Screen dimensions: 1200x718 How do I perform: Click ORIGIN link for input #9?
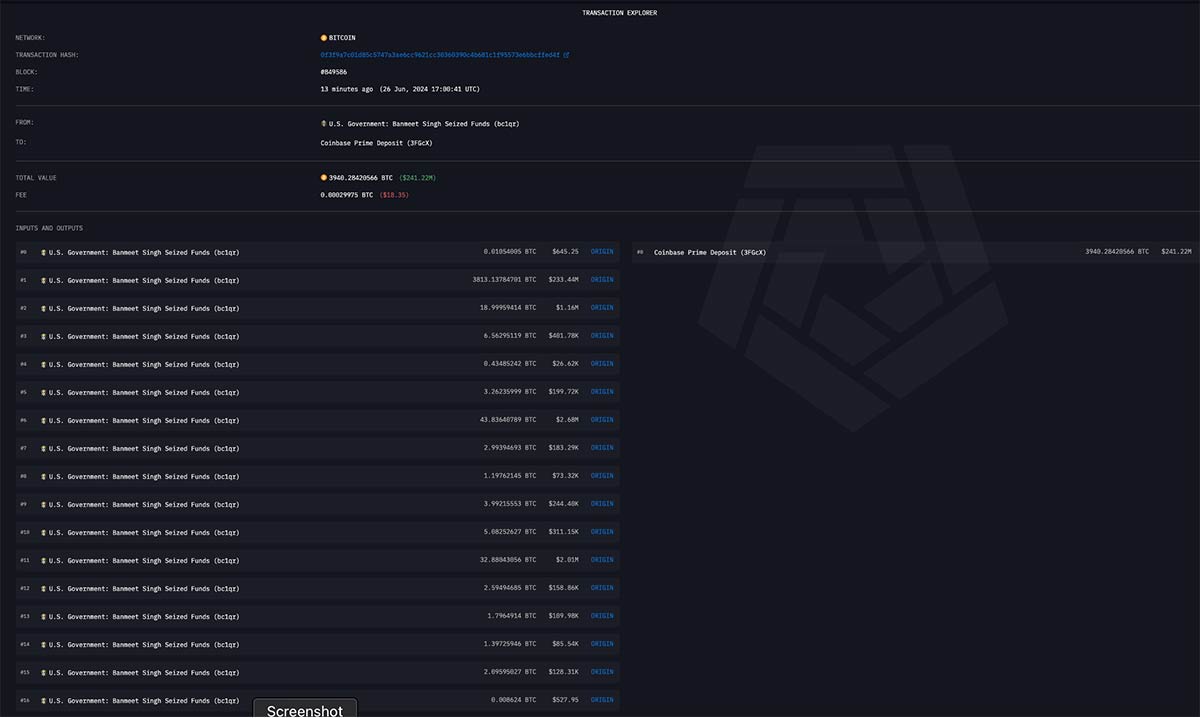pos(602,504)
